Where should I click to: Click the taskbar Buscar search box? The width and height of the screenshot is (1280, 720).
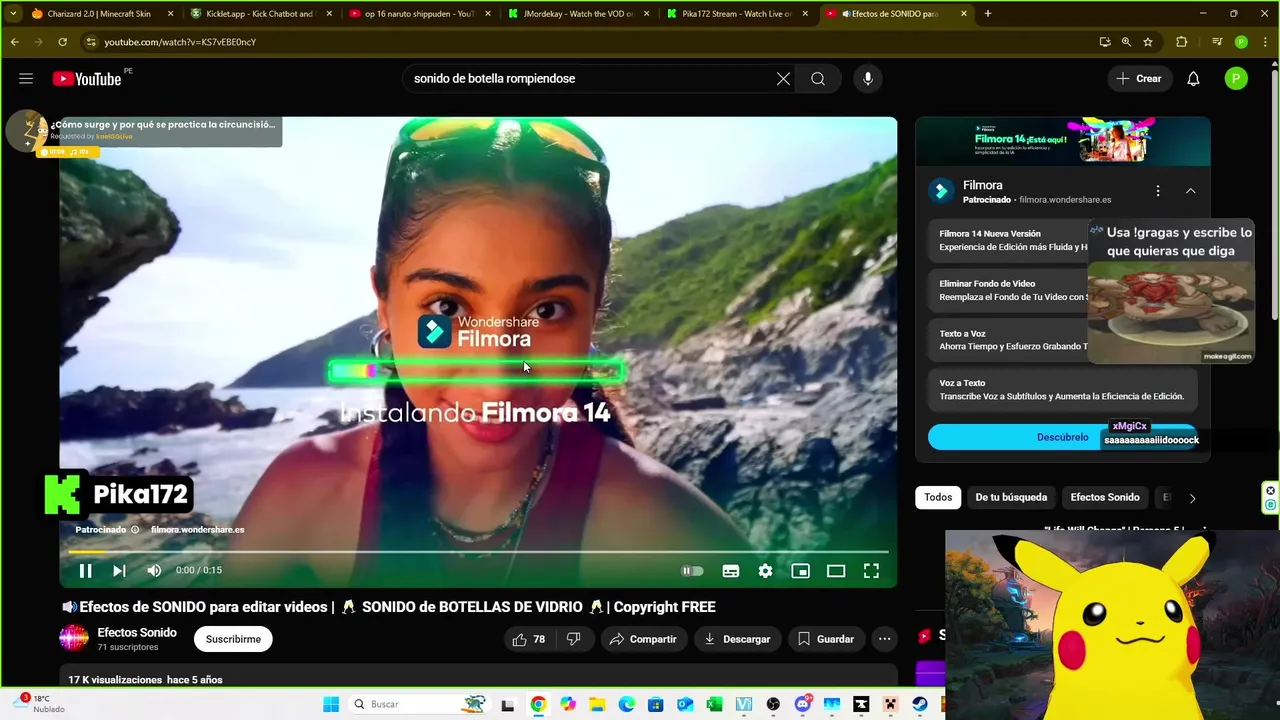[419, 704]
